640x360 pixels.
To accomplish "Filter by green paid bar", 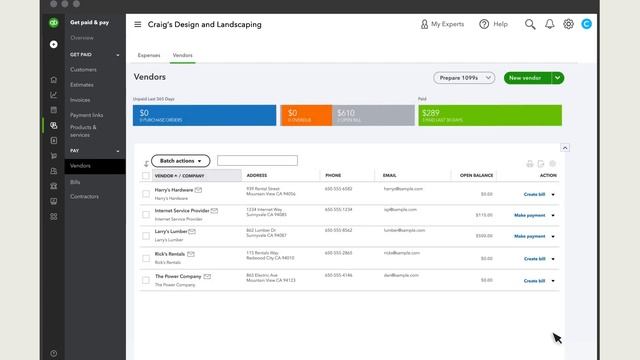I will point(490,116).
